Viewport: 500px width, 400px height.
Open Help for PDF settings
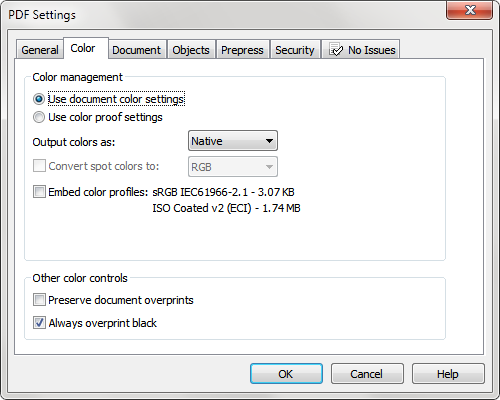click(448, 374)
